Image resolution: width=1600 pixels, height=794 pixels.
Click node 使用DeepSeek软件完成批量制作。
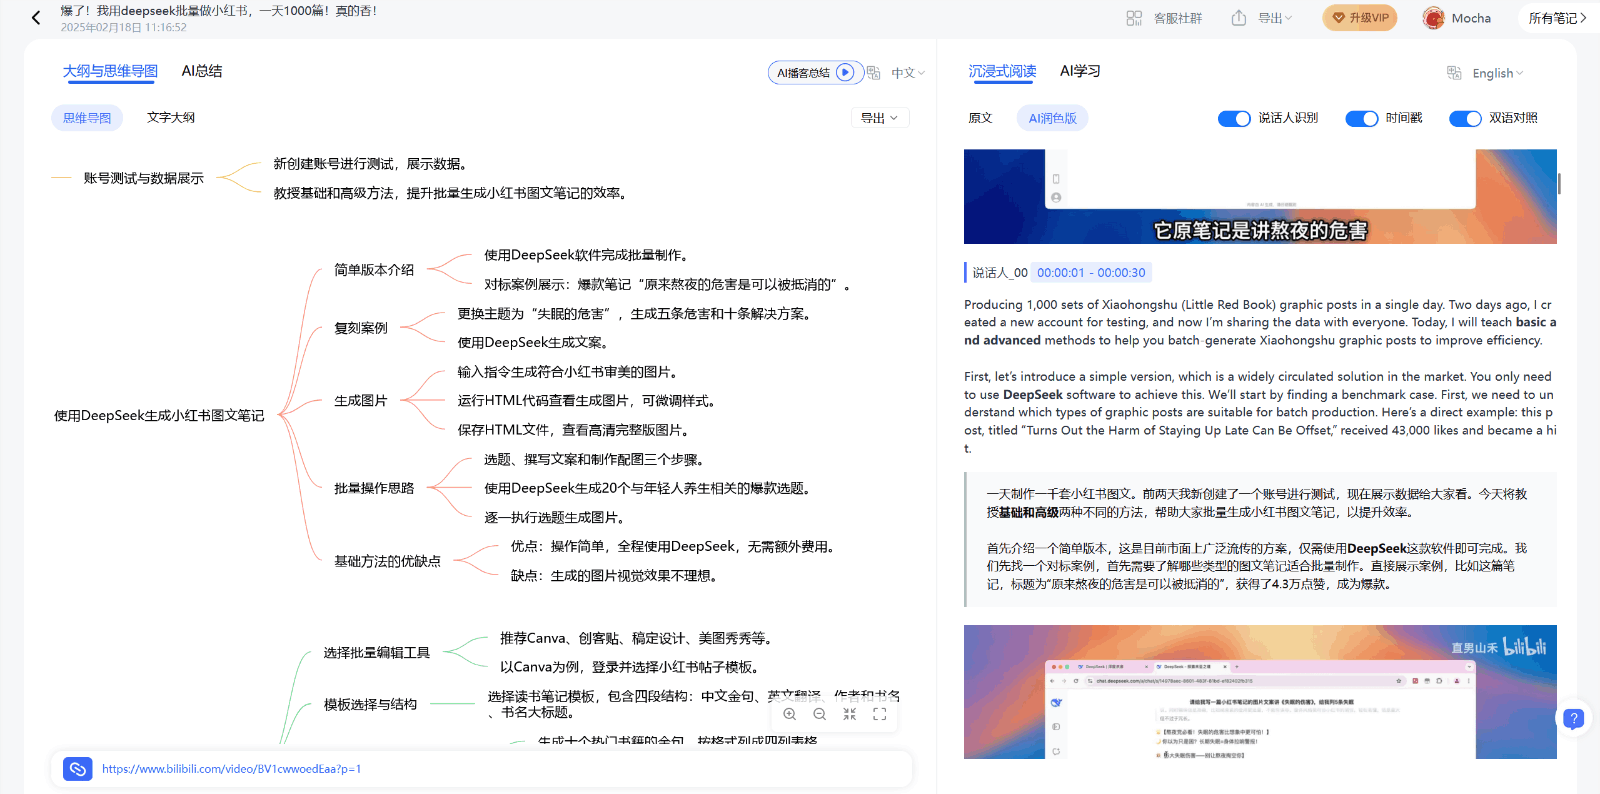coord(588,255)
